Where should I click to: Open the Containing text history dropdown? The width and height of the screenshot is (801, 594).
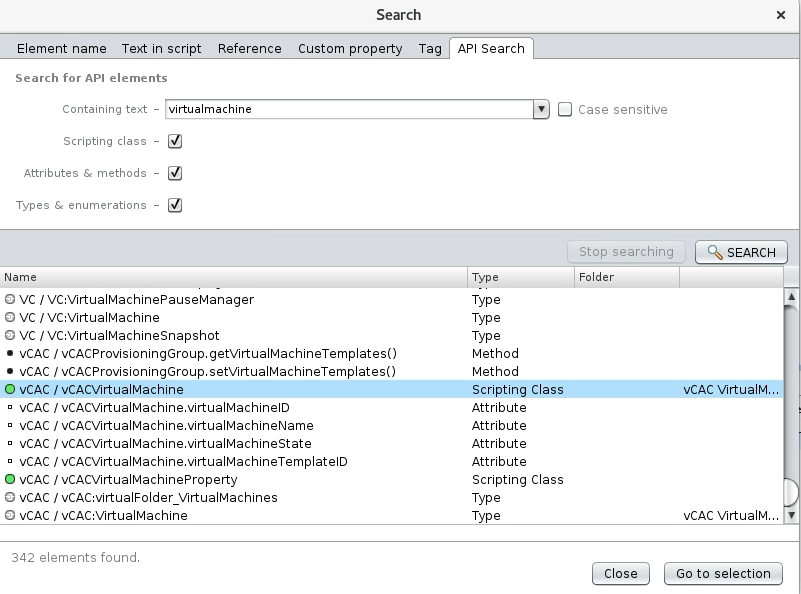coord(541,109)
